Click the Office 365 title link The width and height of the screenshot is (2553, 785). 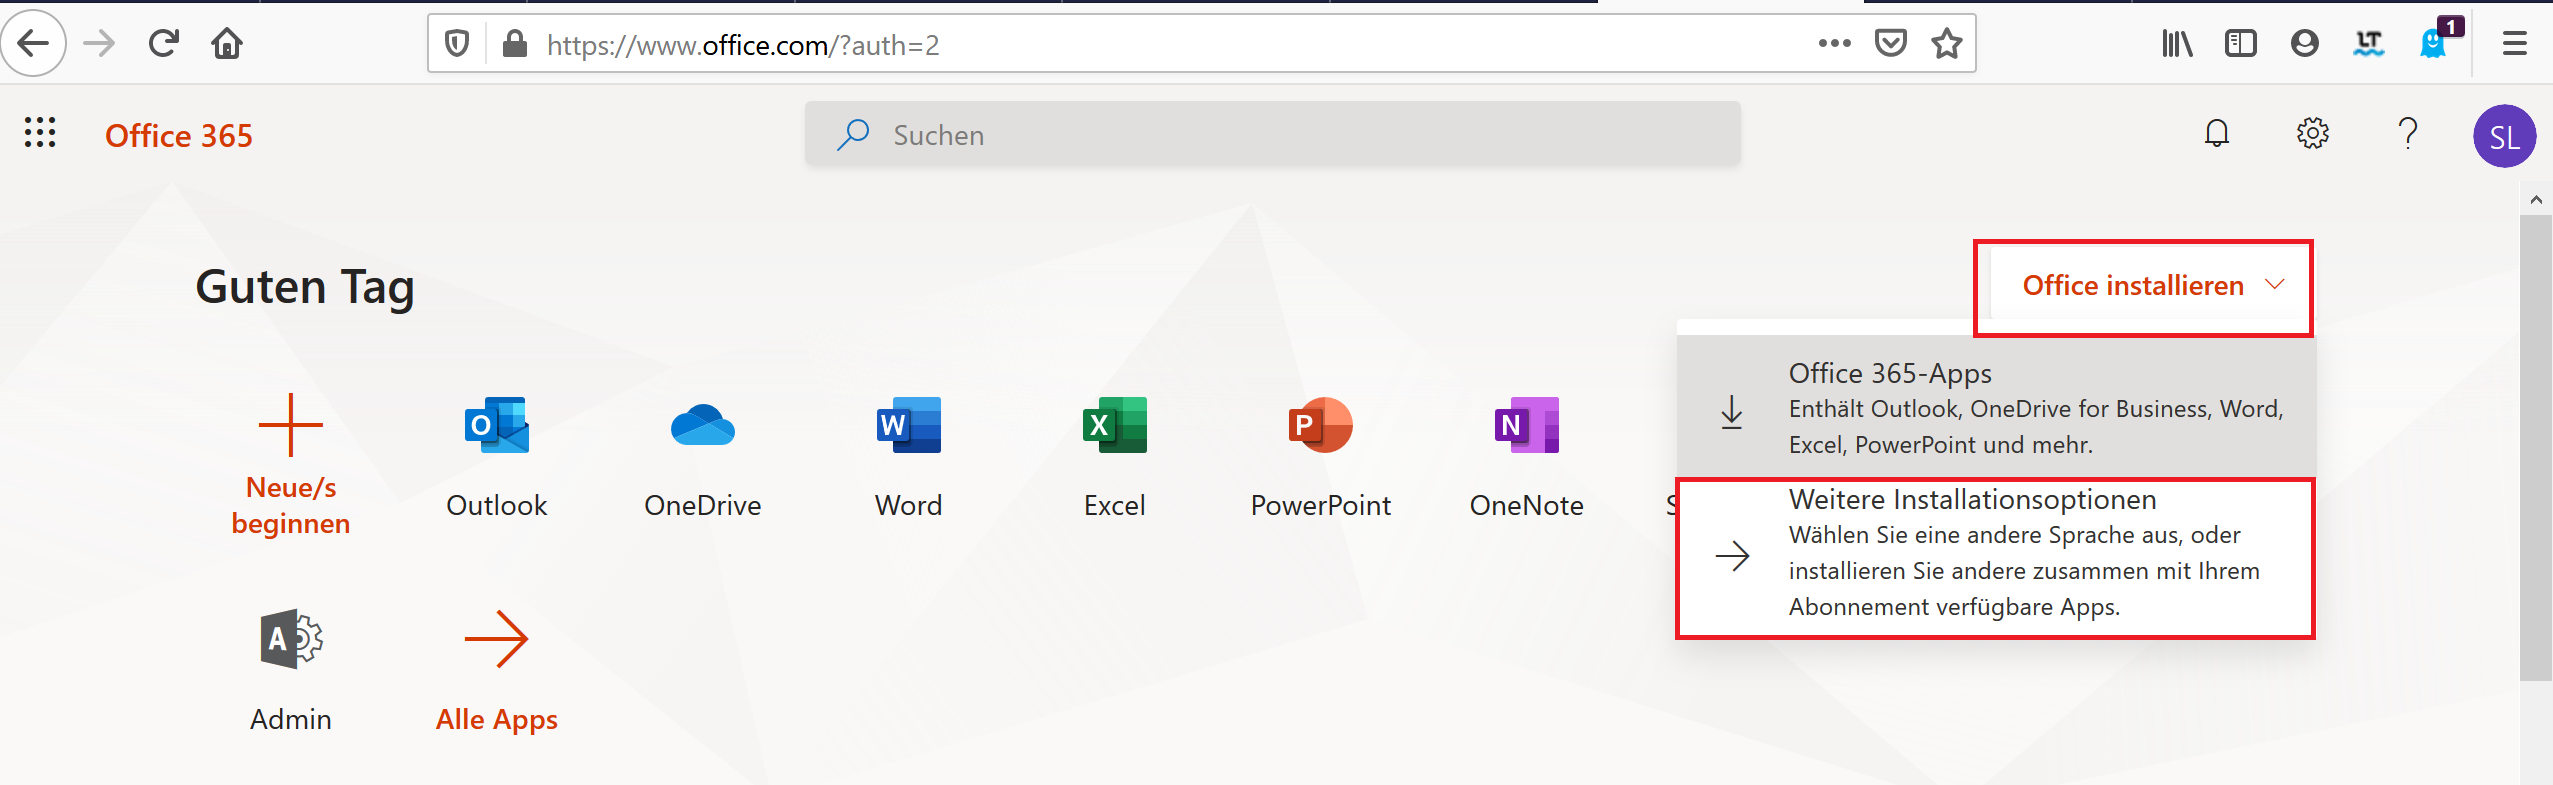pyautogui.click(x=179, y=136)
